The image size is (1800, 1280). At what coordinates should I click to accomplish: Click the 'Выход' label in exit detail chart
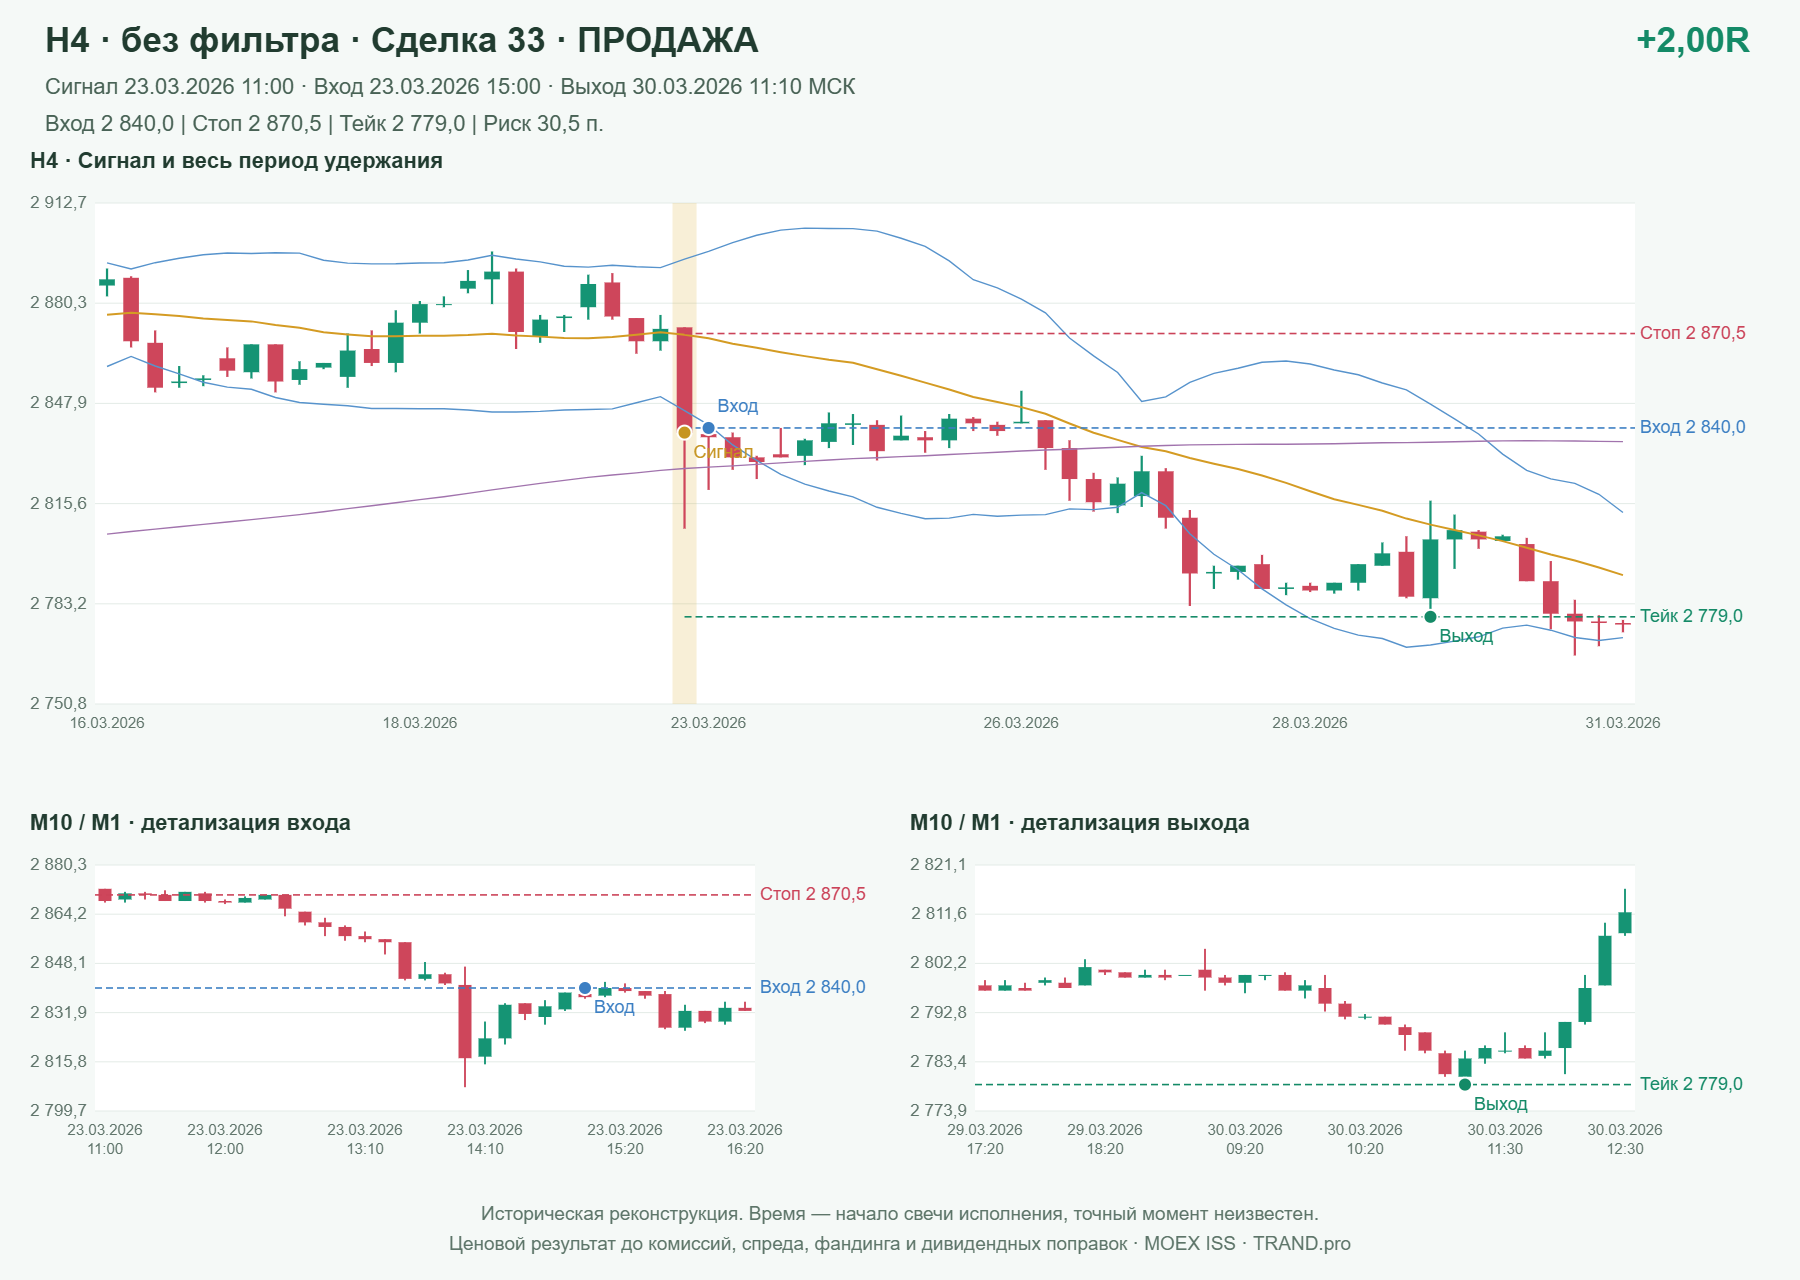point(1500,1104)
